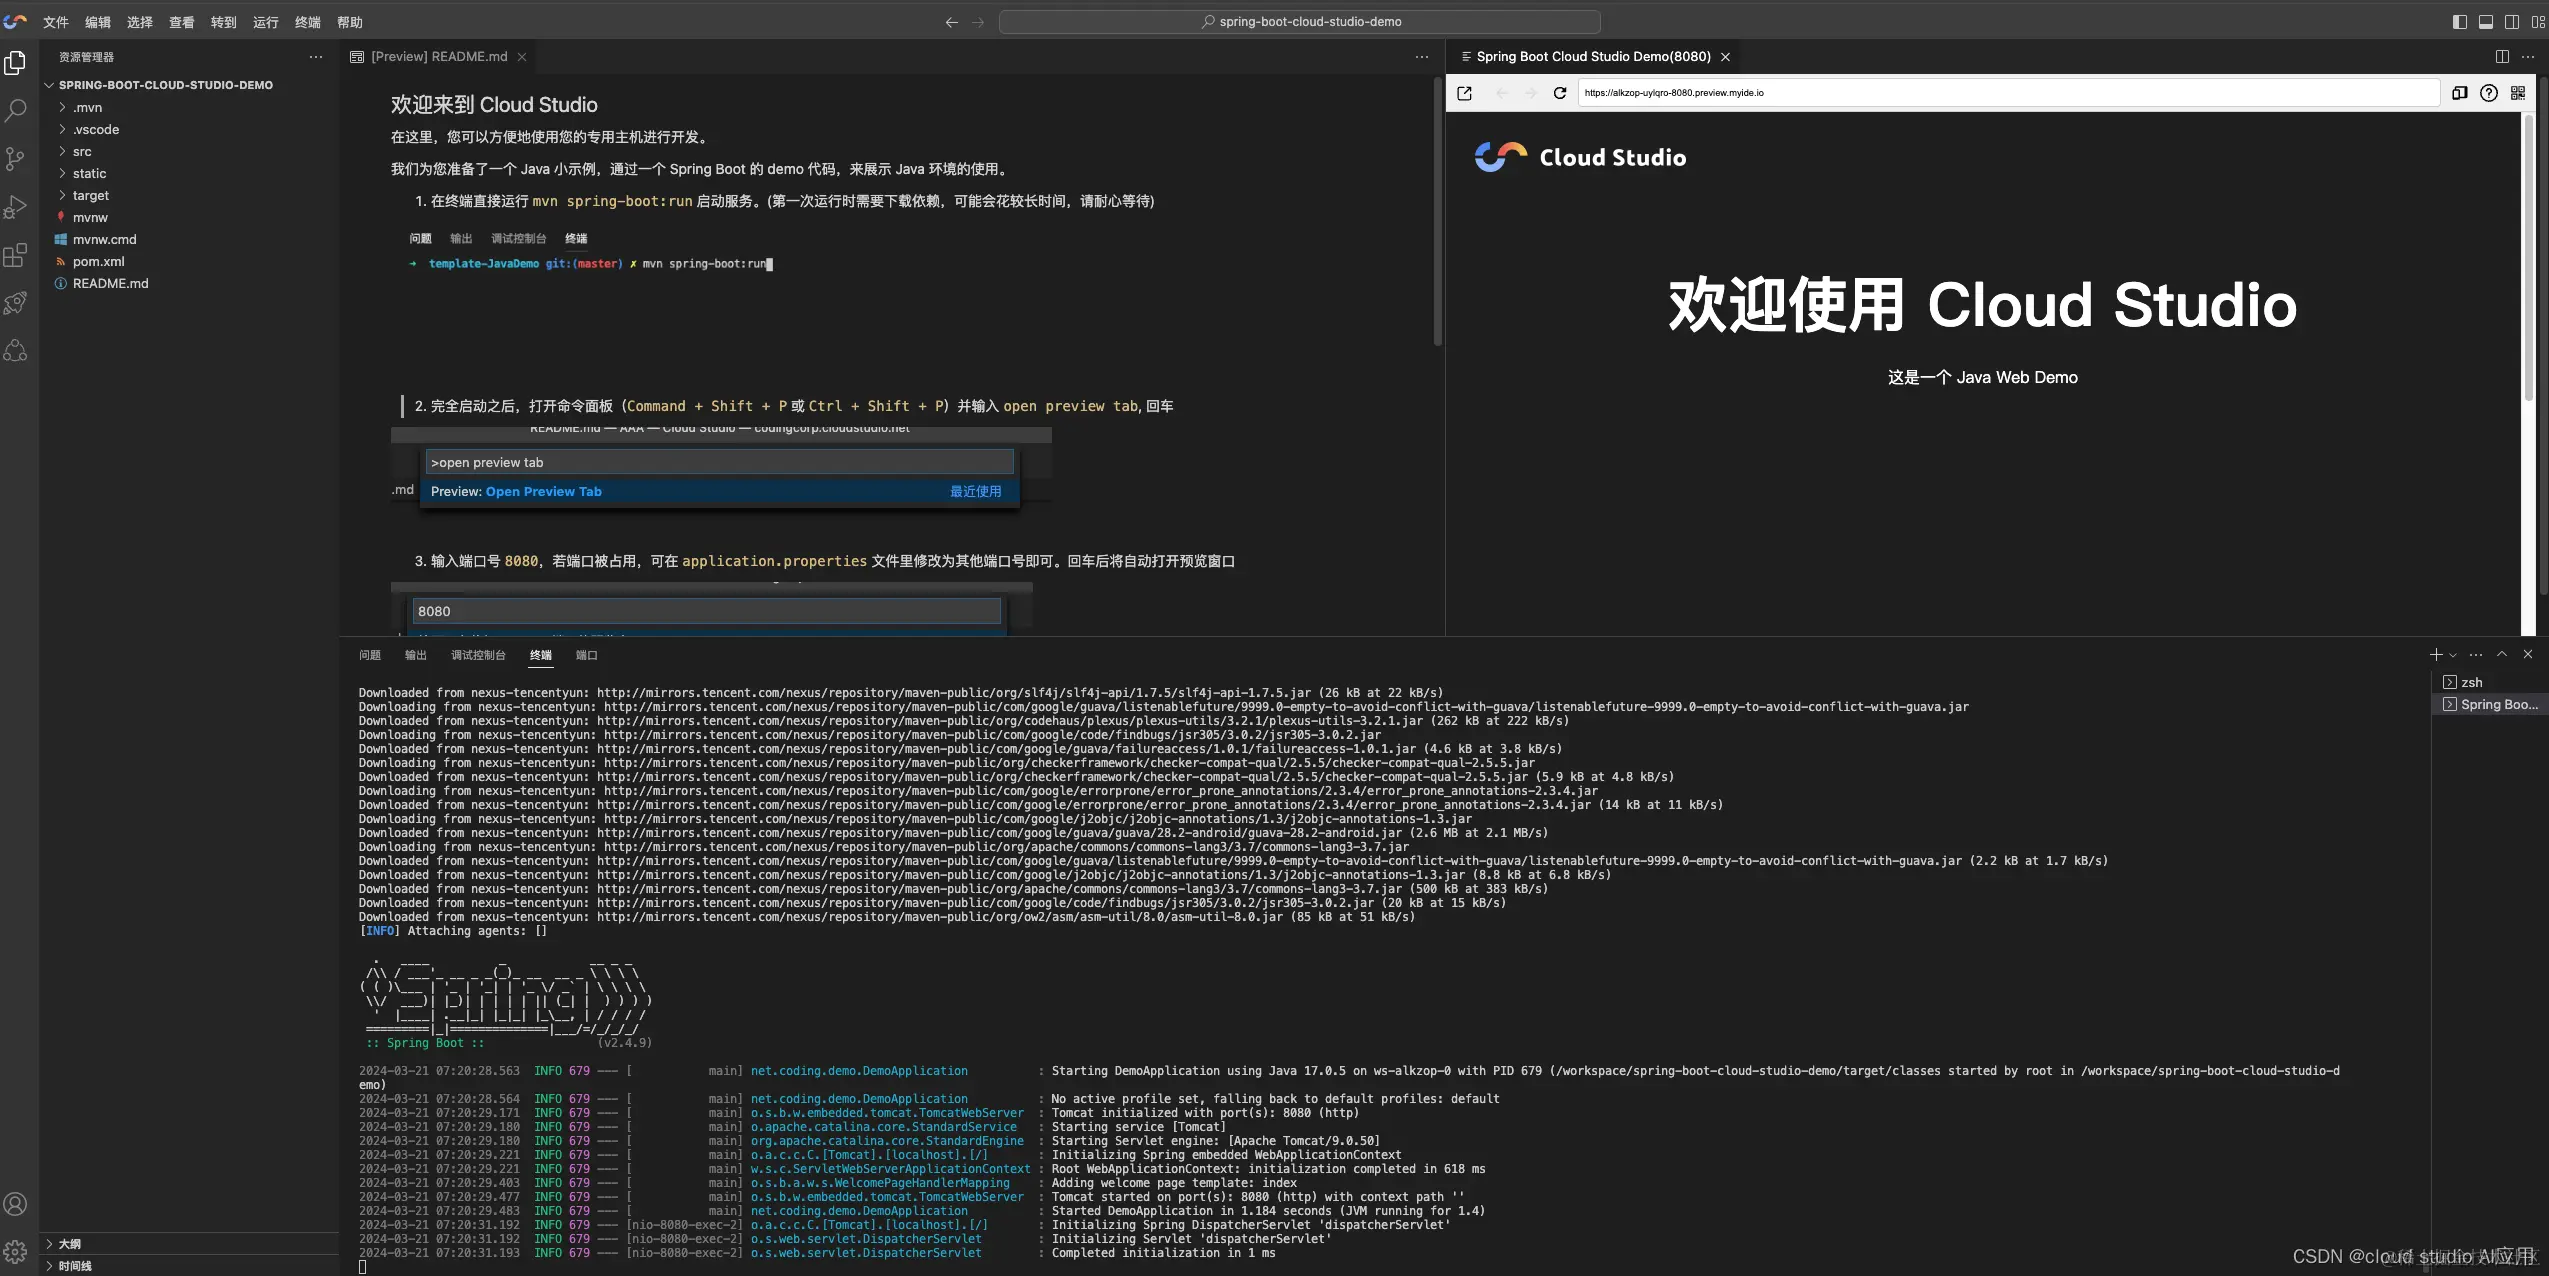The width and height of the screenshot is (2549, 1276).
Task: Open the Run and Debug view
Action: pos(15,207)
